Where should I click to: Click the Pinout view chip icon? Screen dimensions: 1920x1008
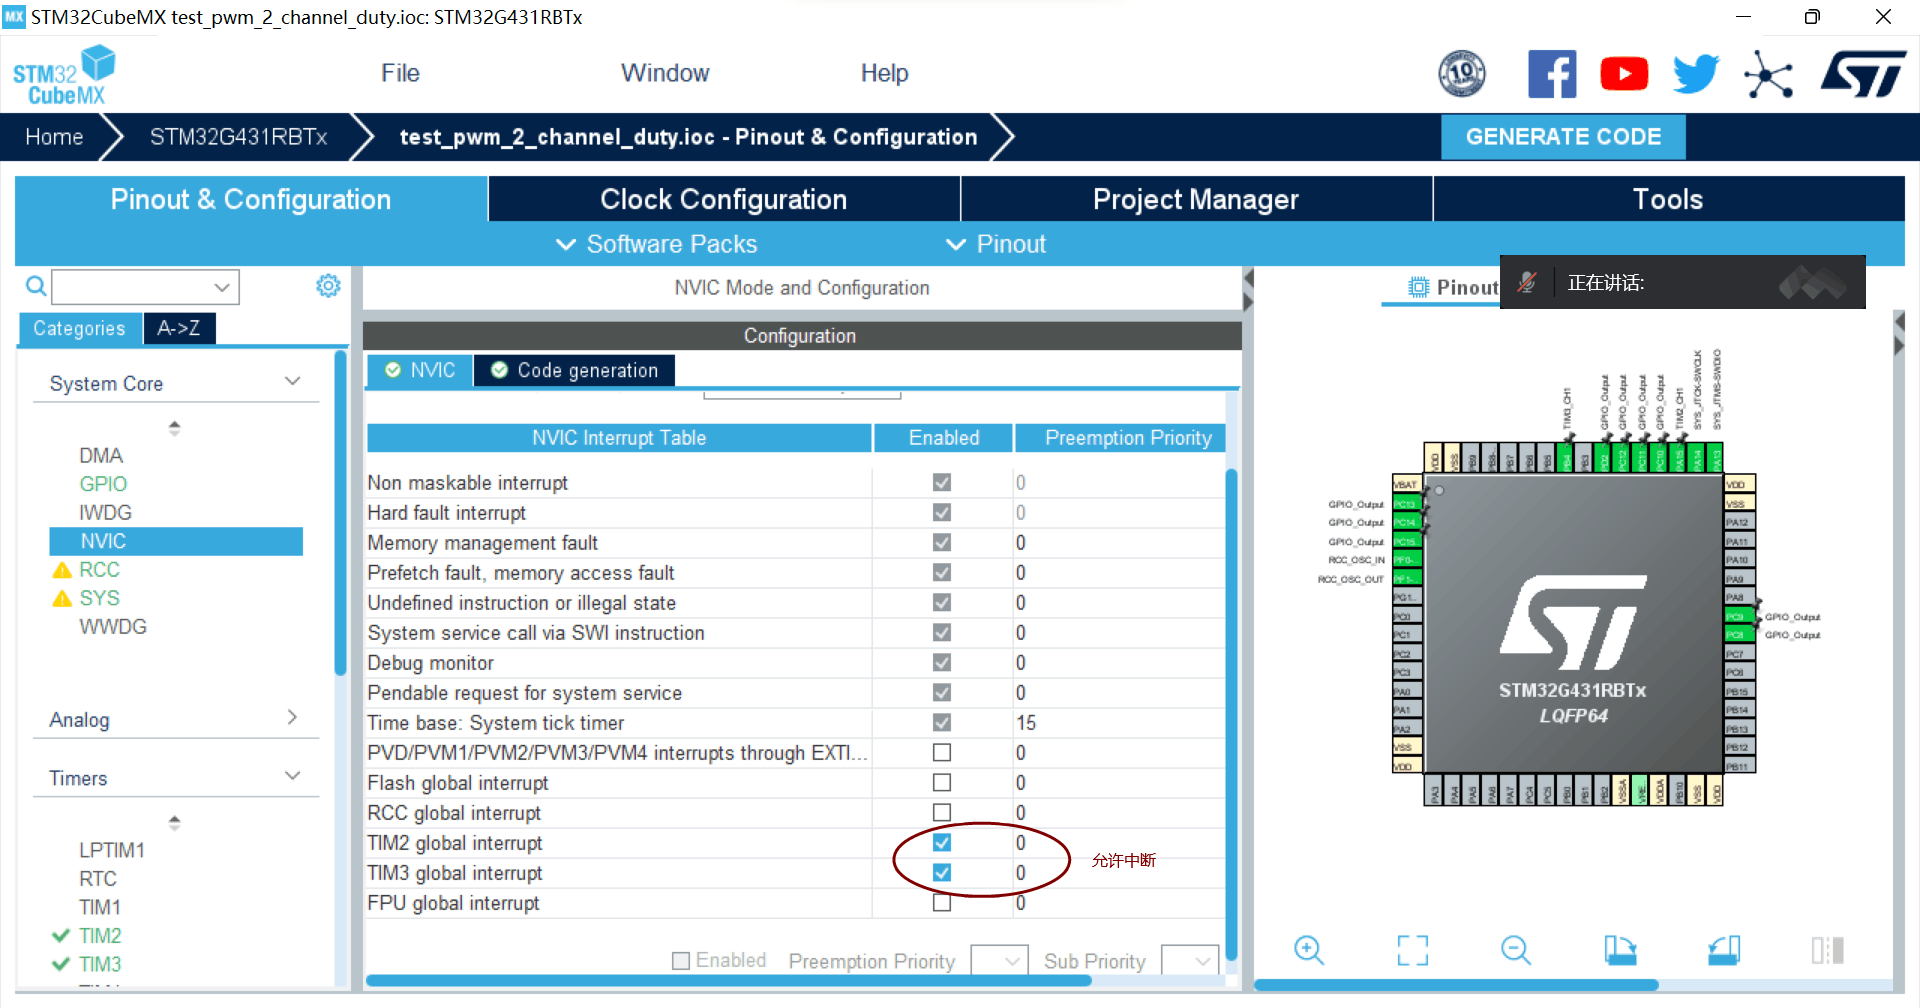[x=1418, y=287]
